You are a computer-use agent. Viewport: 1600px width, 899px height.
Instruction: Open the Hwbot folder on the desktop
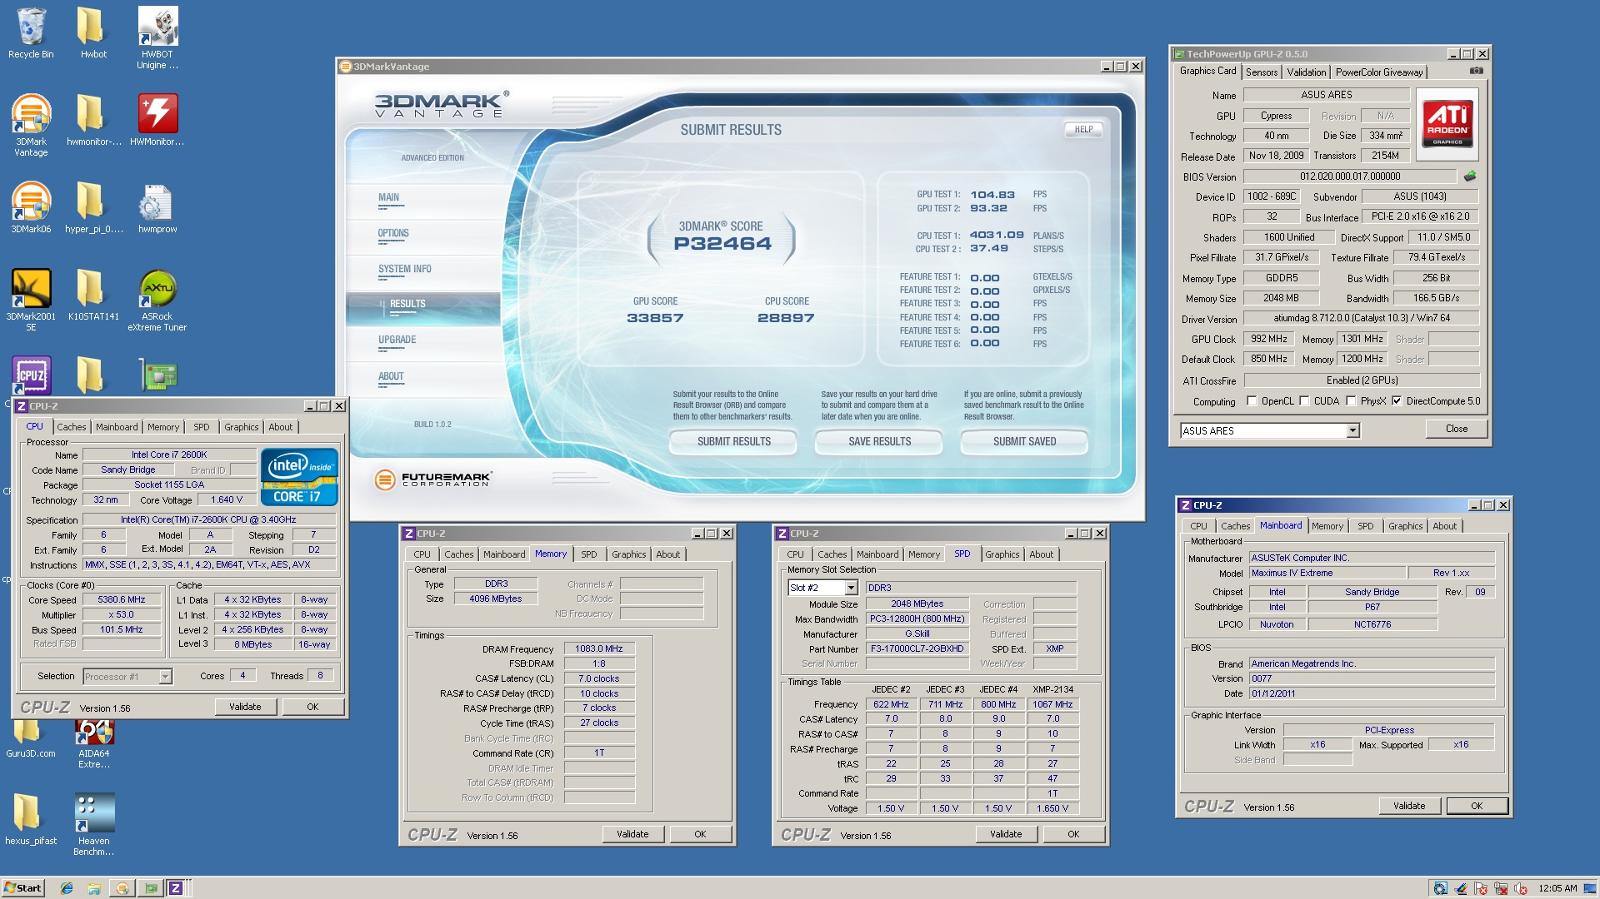pos(93,33)
